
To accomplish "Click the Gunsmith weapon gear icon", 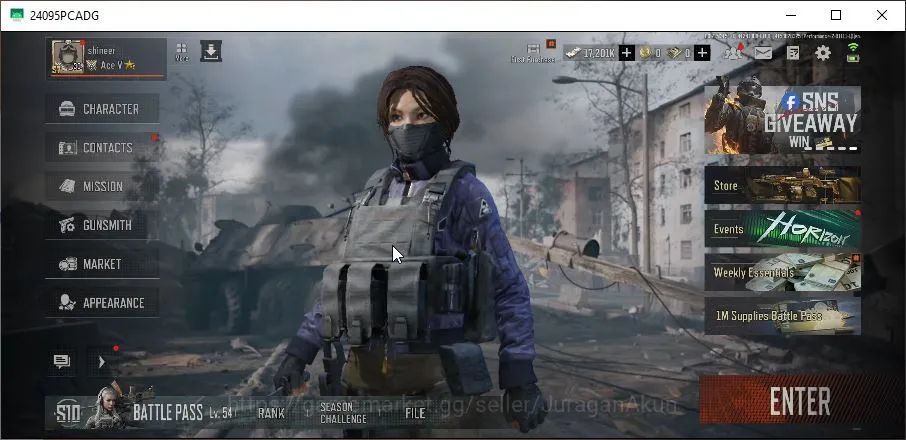I will [x=67, y=225].
